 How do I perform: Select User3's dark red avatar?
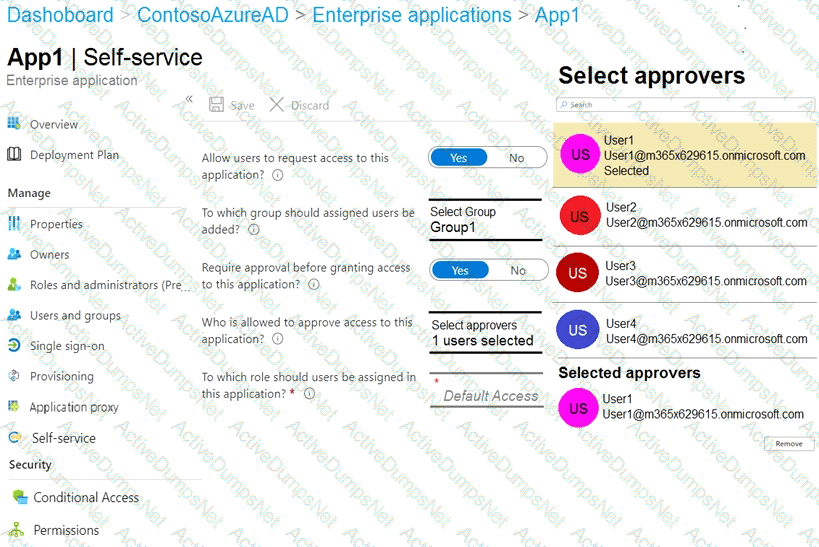coord(578,273)
